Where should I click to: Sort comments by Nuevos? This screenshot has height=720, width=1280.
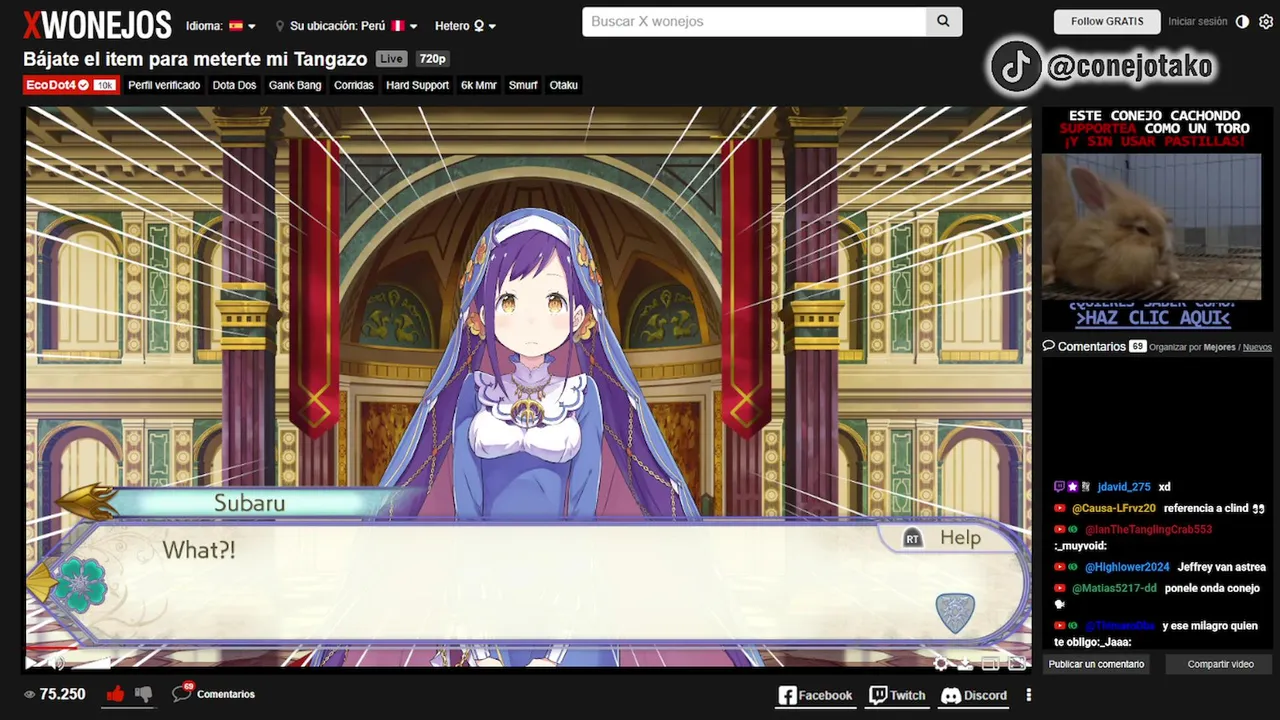pos(1257,347)
